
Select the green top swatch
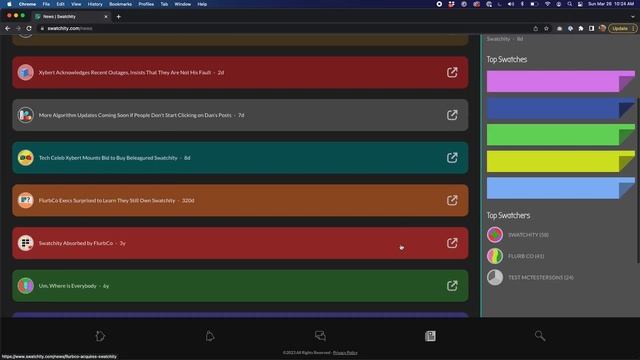click(561, 135)
